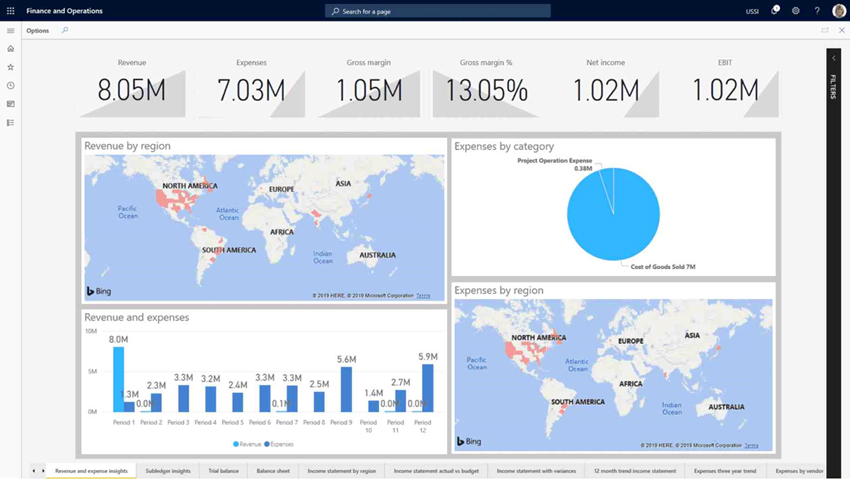Open Income statement by region tab

(341, 470)
